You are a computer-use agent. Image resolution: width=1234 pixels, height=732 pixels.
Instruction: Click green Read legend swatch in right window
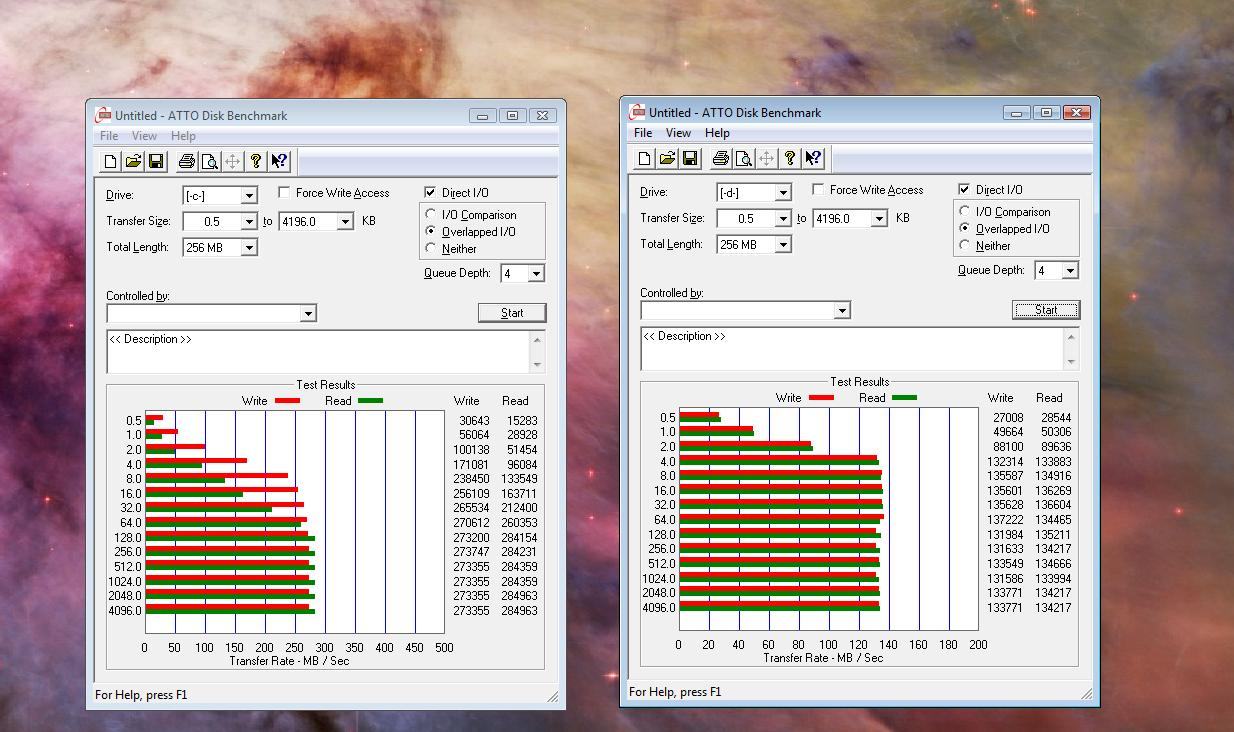point(904,398)
